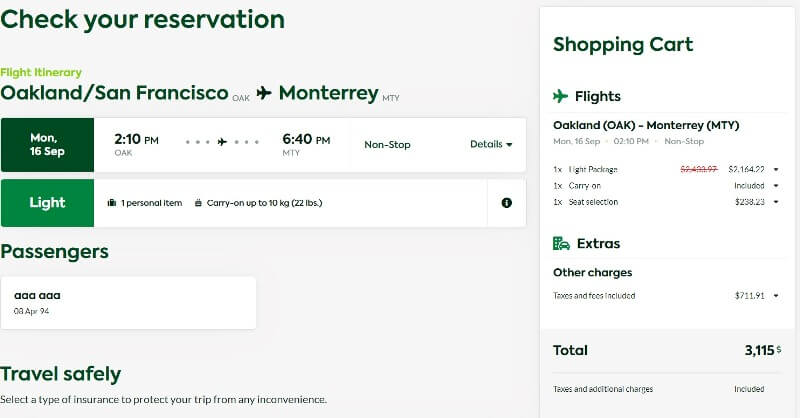Open the aaa aaa passenger card
The width and height of the screenshot is (800, 418).
(128, 303)
